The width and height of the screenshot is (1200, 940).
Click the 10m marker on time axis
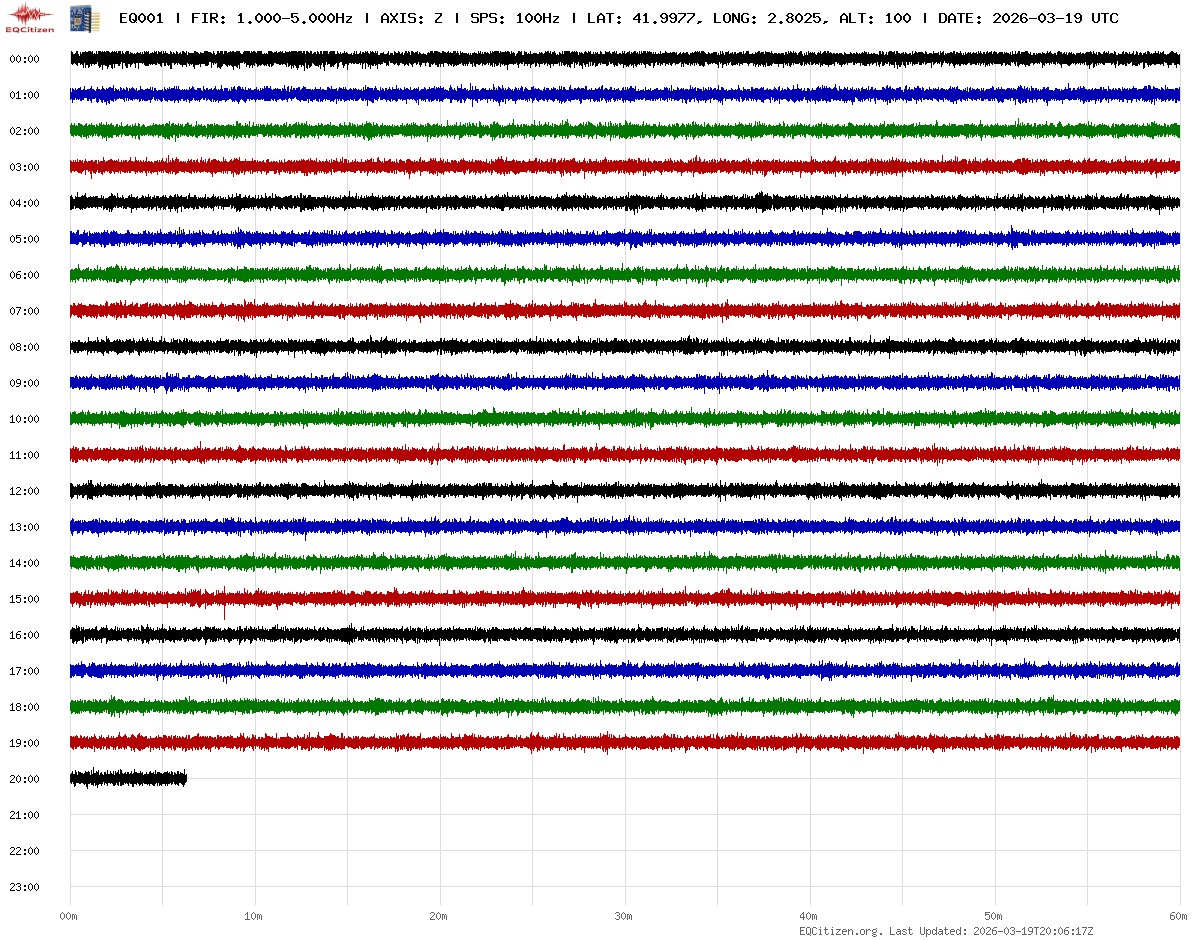254,916
